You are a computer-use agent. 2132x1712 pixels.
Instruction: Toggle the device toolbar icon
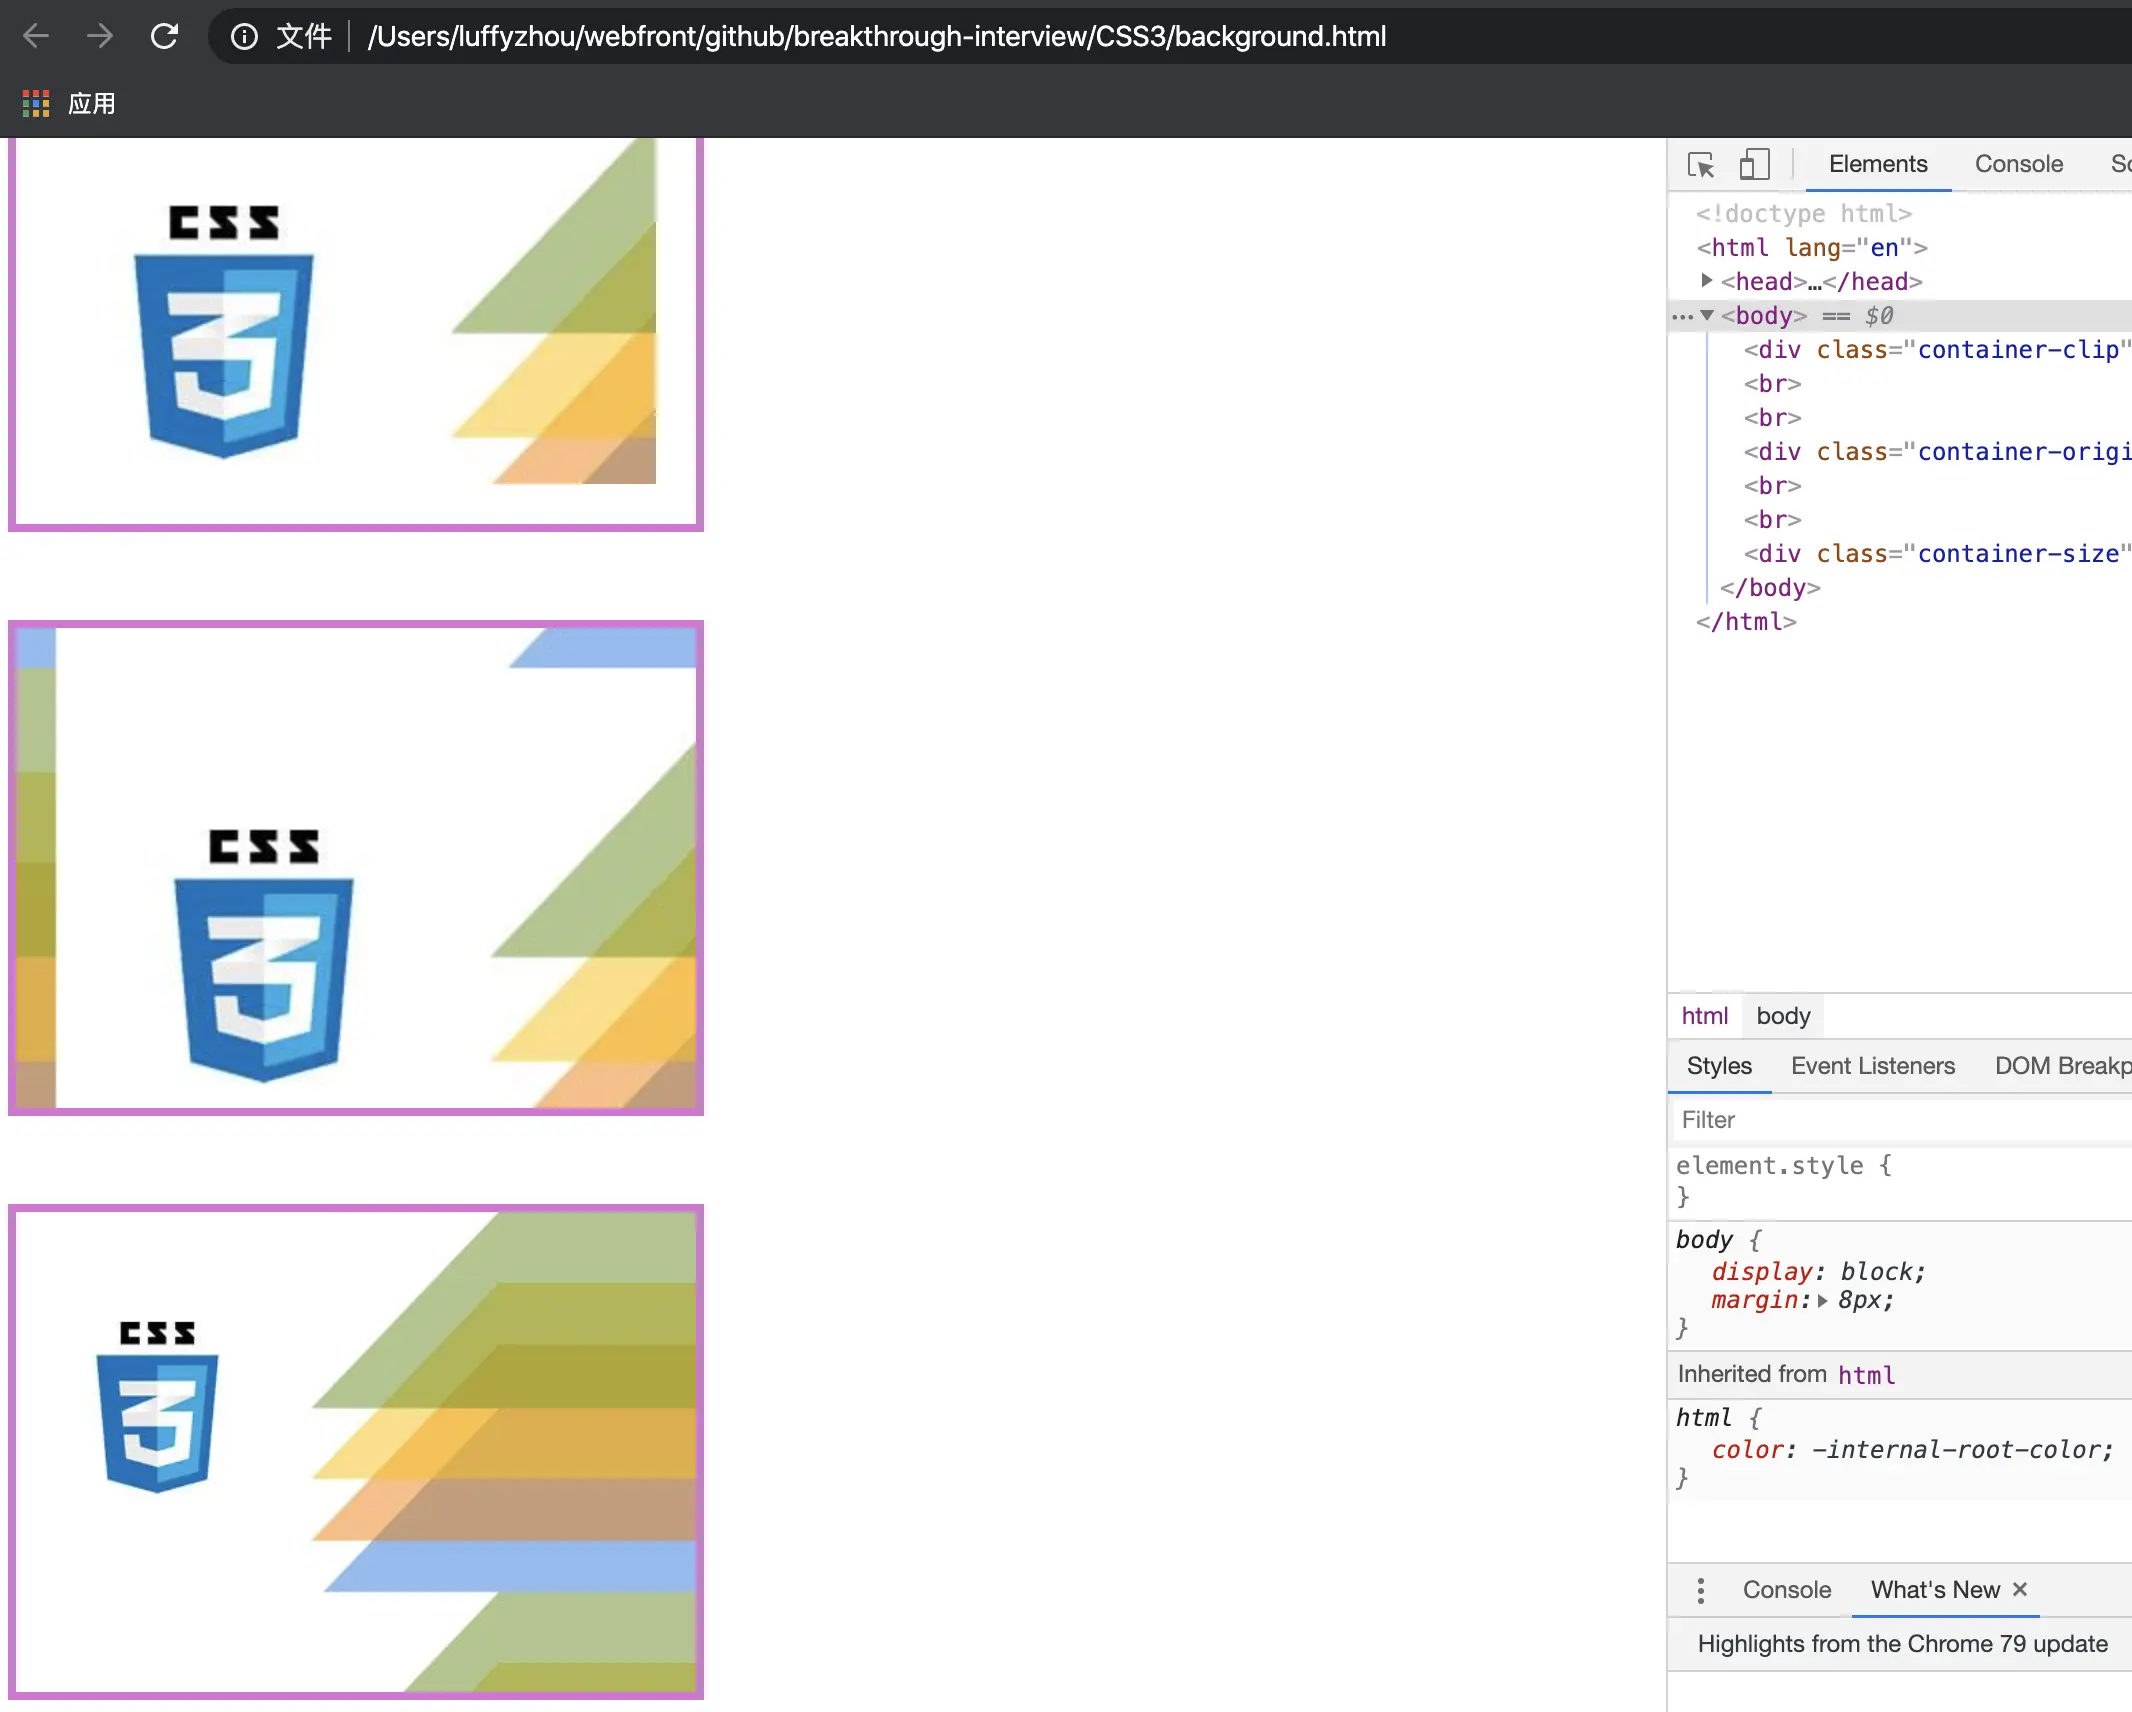(1754, 164)
